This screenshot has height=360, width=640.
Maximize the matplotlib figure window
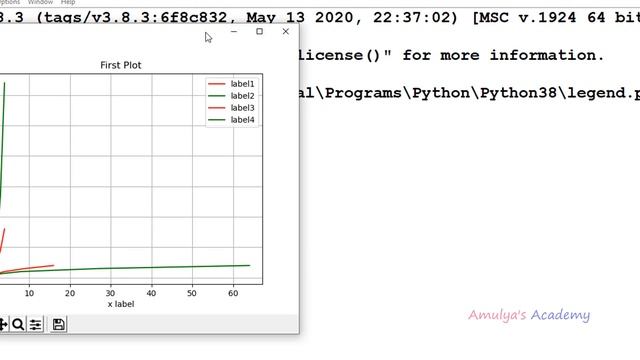tap(260, 31)
